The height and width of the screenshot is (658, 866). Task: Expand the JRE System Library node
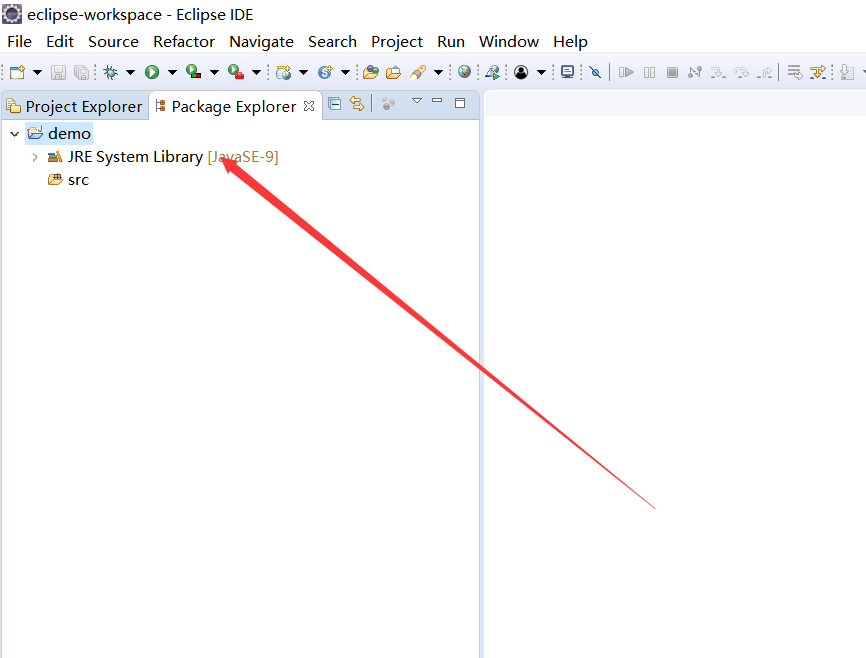[x=35, y=157]
